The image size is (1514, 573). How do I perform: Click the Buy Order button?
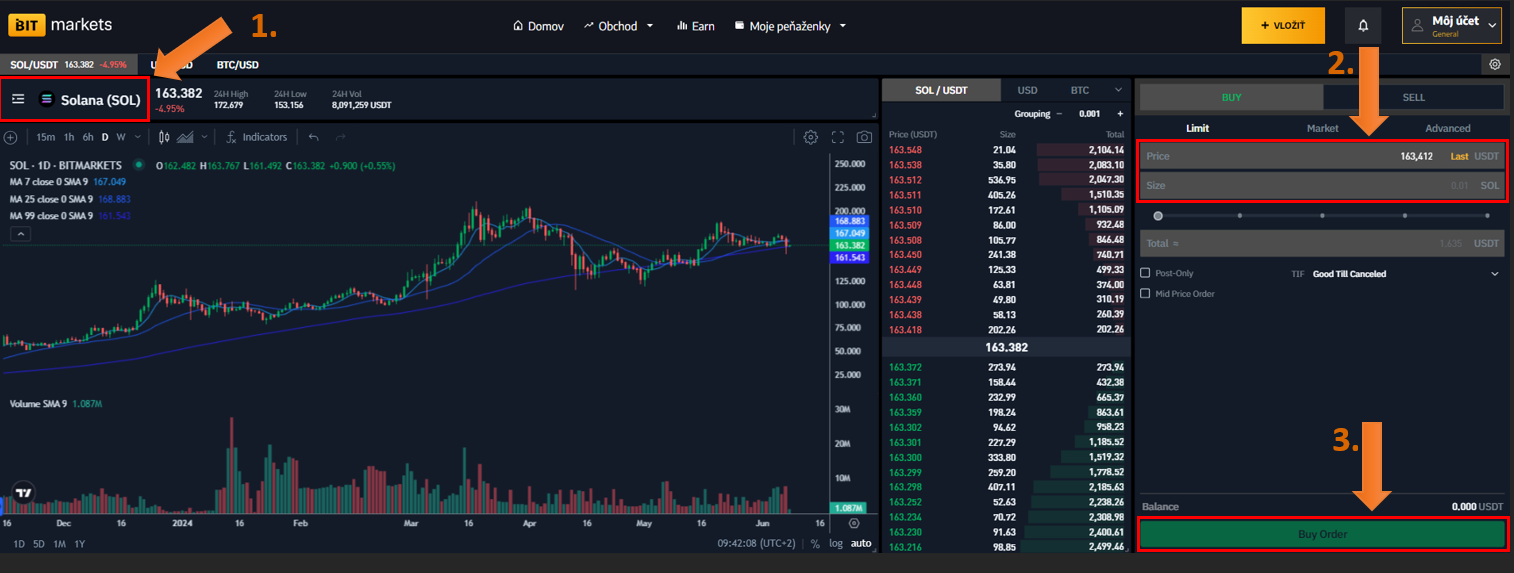(1322, 534)
